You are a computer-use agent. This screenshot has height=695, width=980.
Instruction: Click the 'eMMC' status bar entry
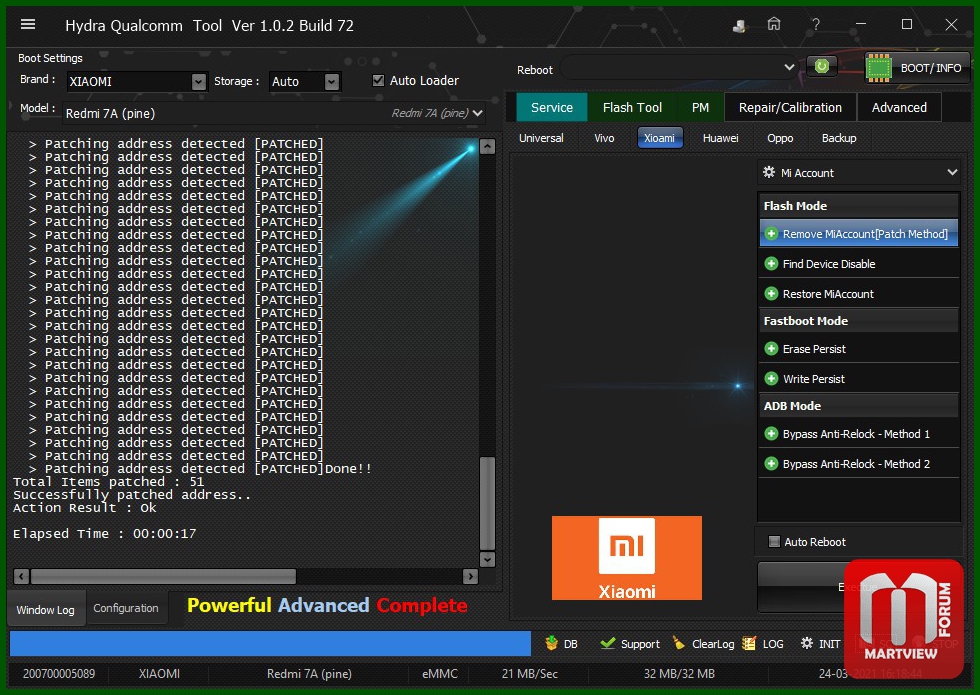pos(440,674)
